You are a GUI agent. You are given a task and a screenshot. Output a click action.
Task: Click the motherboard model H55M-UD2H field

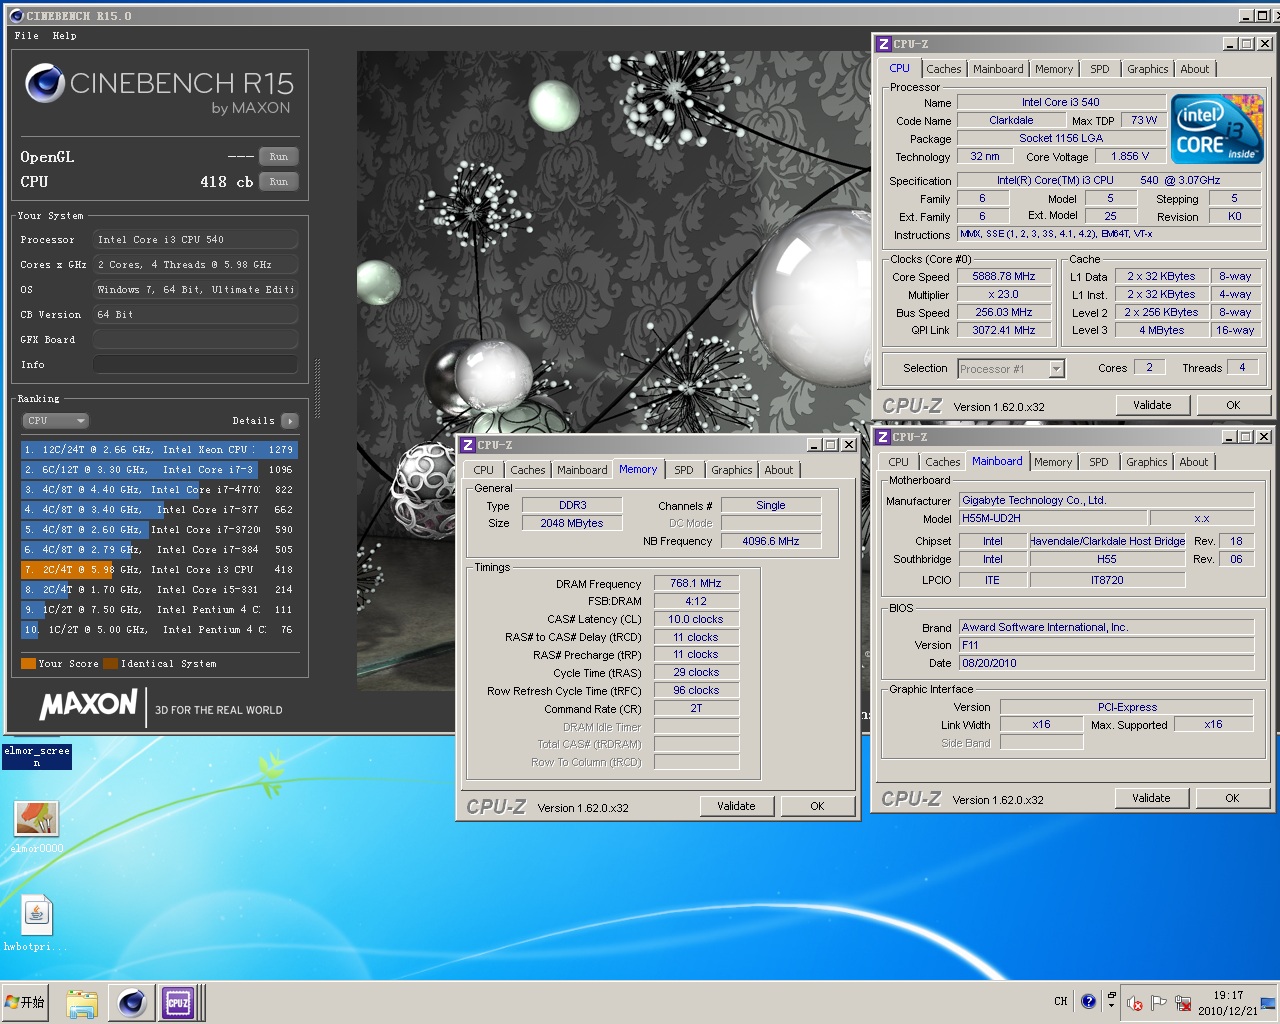click(1052, 519)
